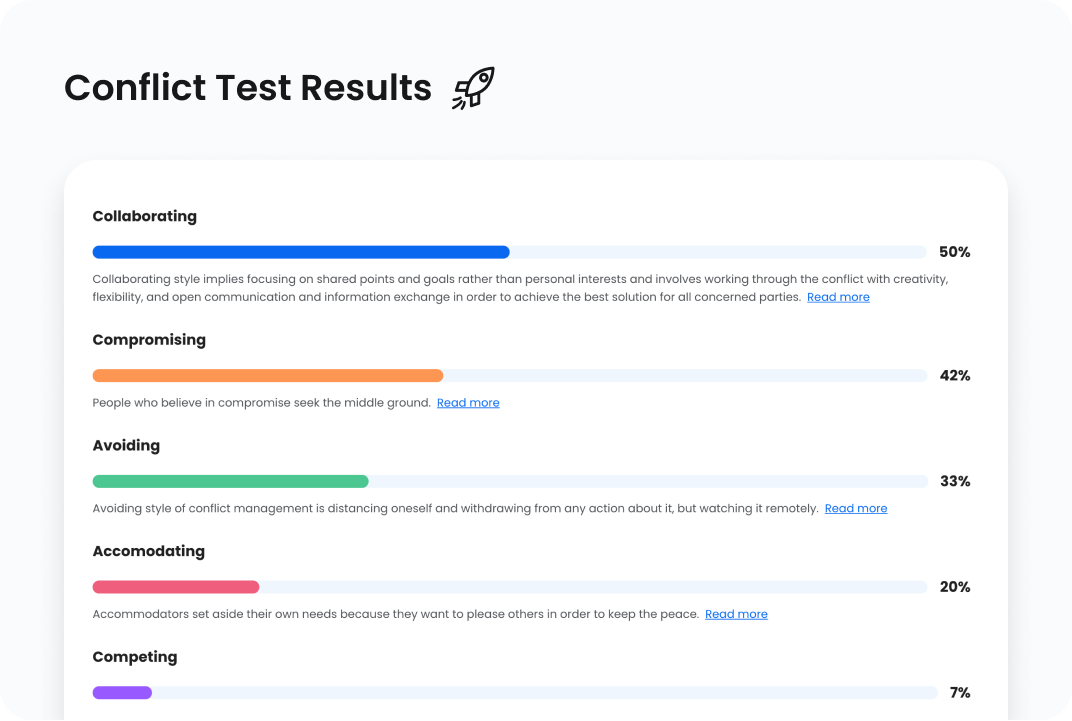Click the blue Collaborating progress bar
1072x721 pixels.
tap(301, 252)
